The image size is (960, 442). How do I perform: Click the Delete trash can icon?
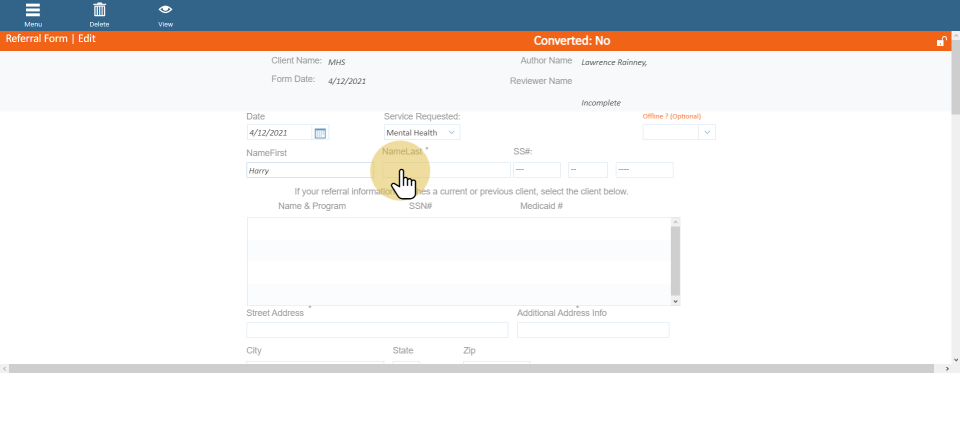[x=99, y=11]
